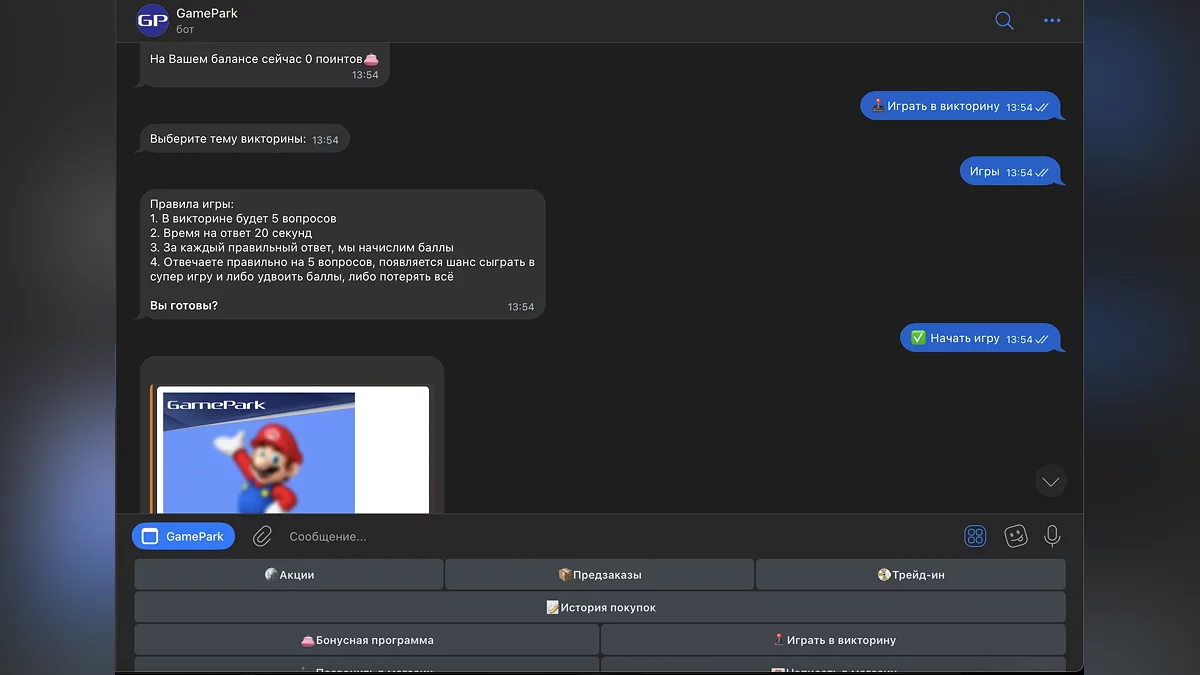Click the bold text Вы готовы?
Screen dimensions: 1200x675
[184, 305]
